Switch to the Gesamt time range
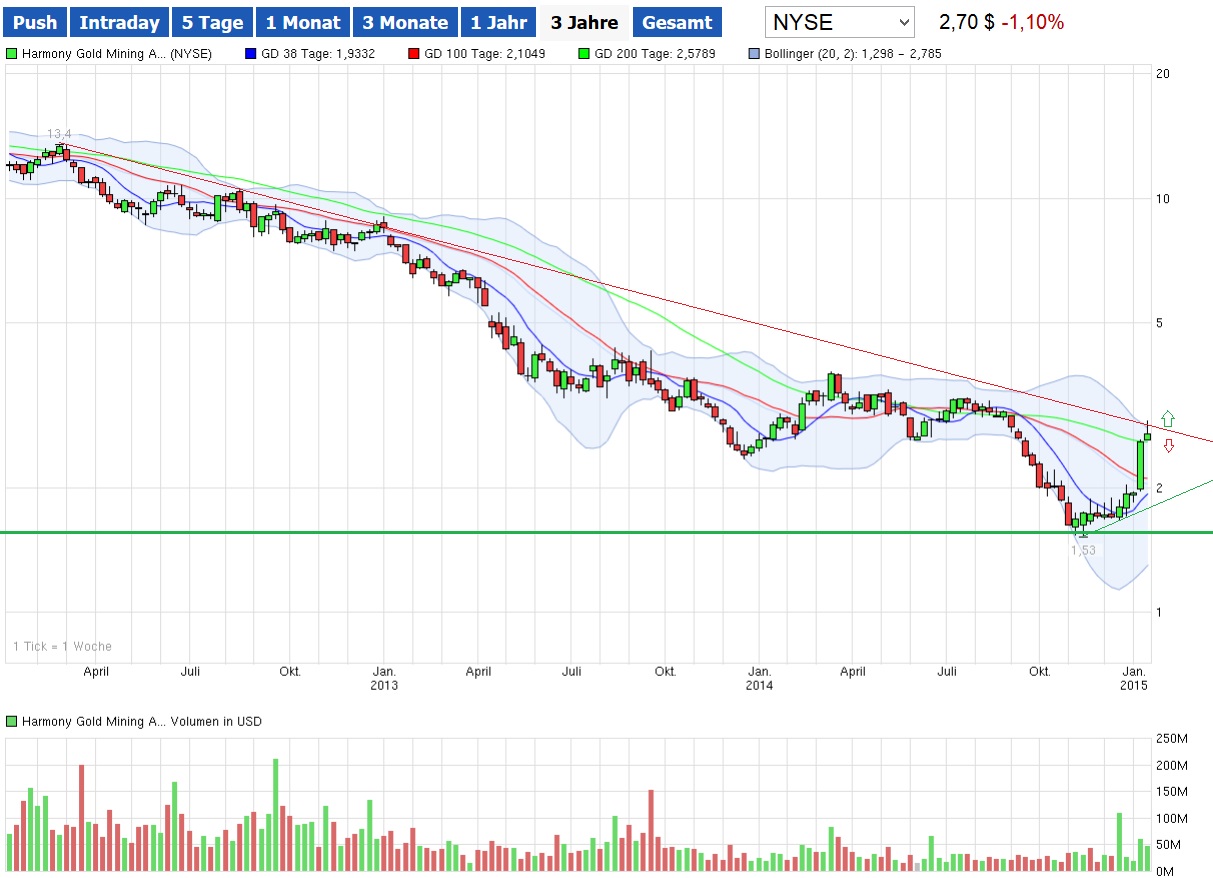 677,21
